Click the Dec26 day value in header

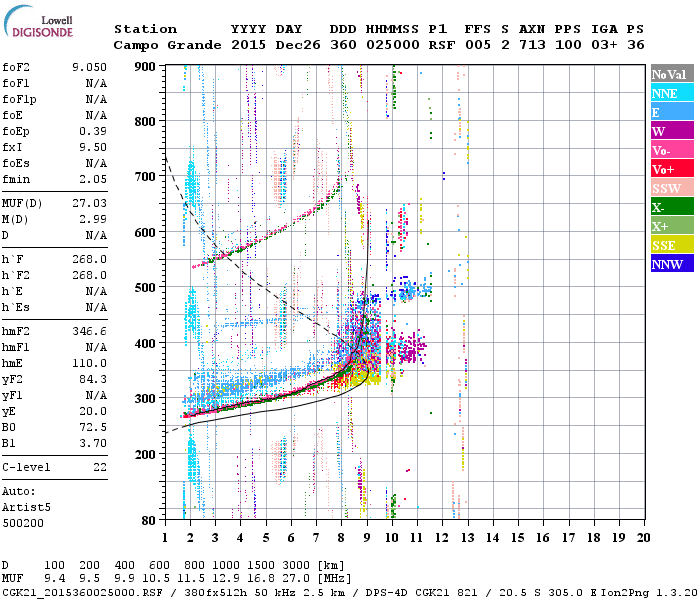[298, 45]
